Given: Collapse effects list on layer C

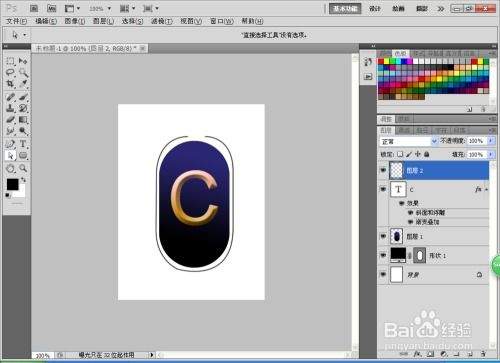Looking at the screenshot, I should [486, 190].
